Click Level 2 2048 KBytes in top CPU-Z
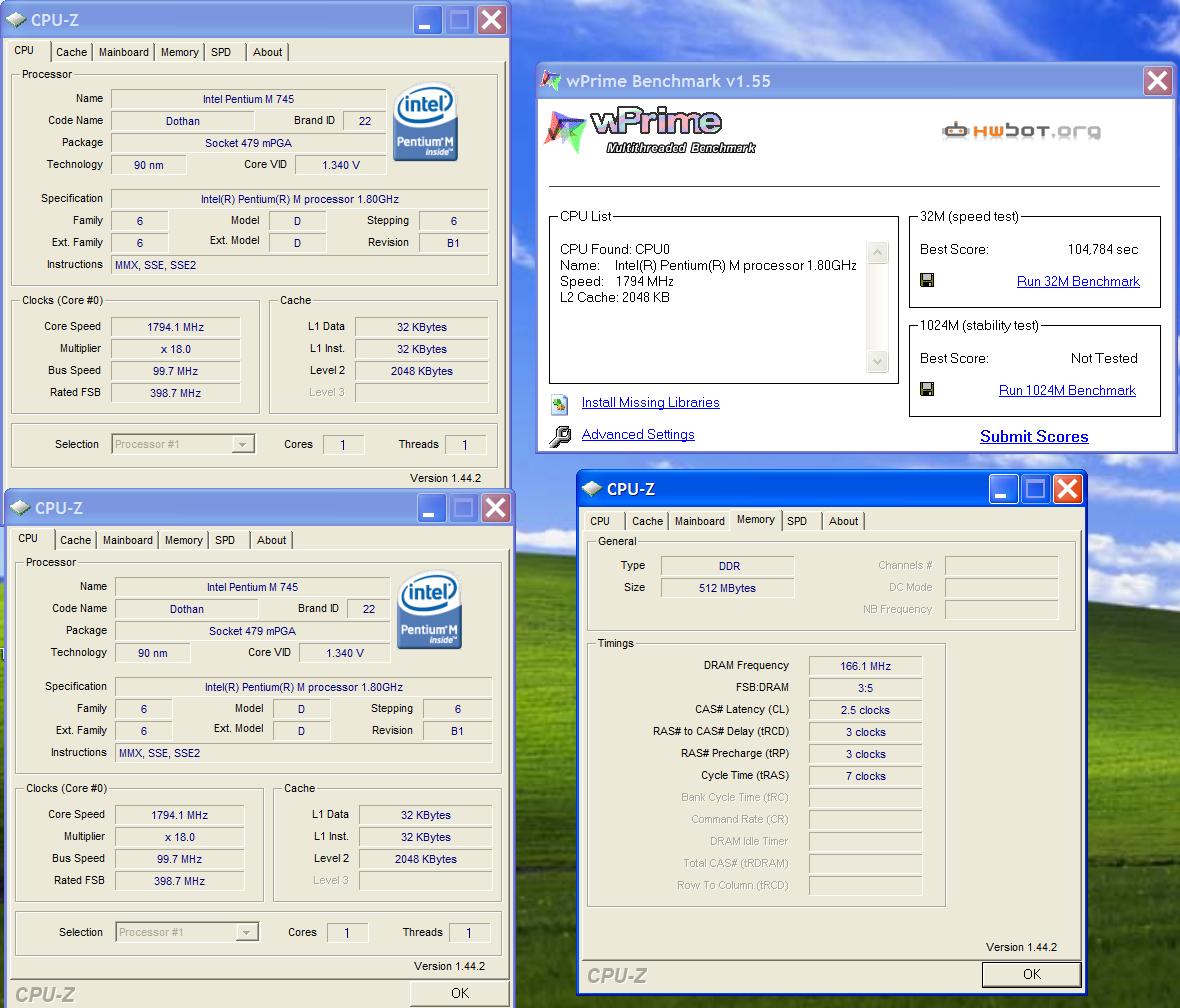The width and height of the screenshot is (1180, 1008). point(421,371)
